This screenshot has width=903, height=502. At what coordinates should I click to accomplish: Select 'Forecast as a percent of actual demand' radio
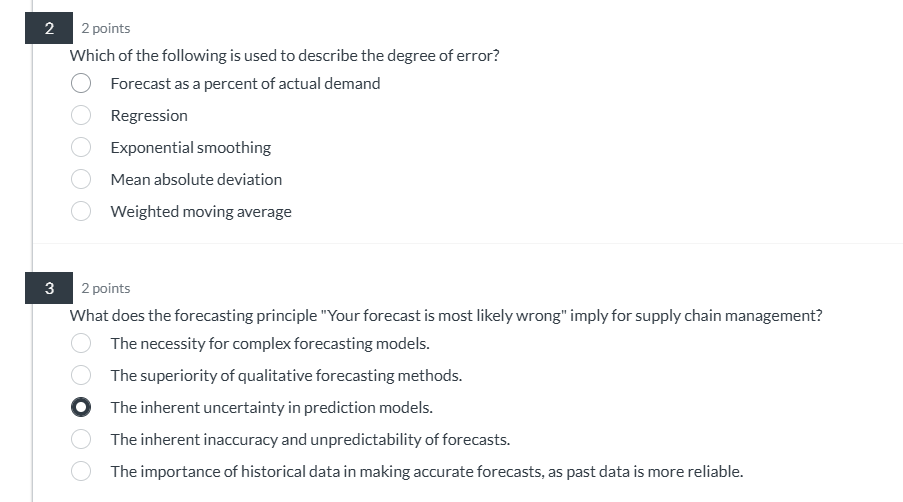tap(81, 83)
